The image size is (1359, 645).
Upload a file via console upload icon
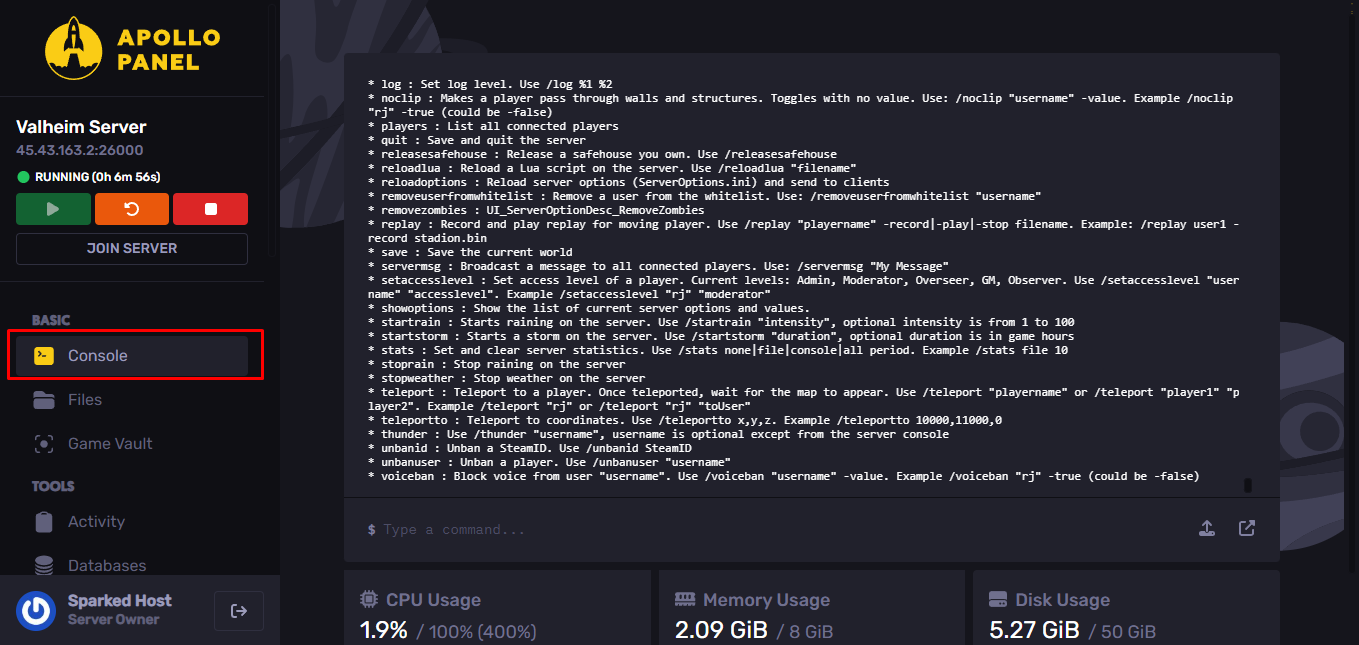click(1207, 528)
